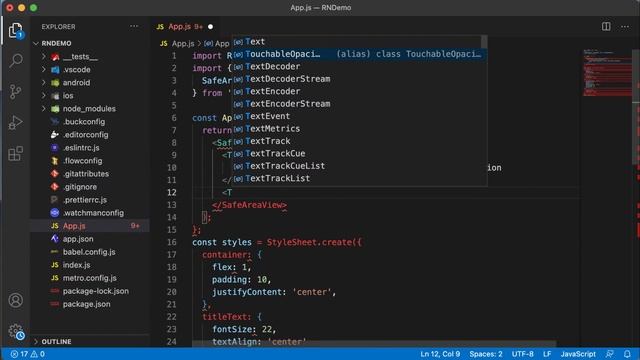This screenshot has height=360, width=640.
Task: Click the code minimap preview
Action: tap(607, 73)
